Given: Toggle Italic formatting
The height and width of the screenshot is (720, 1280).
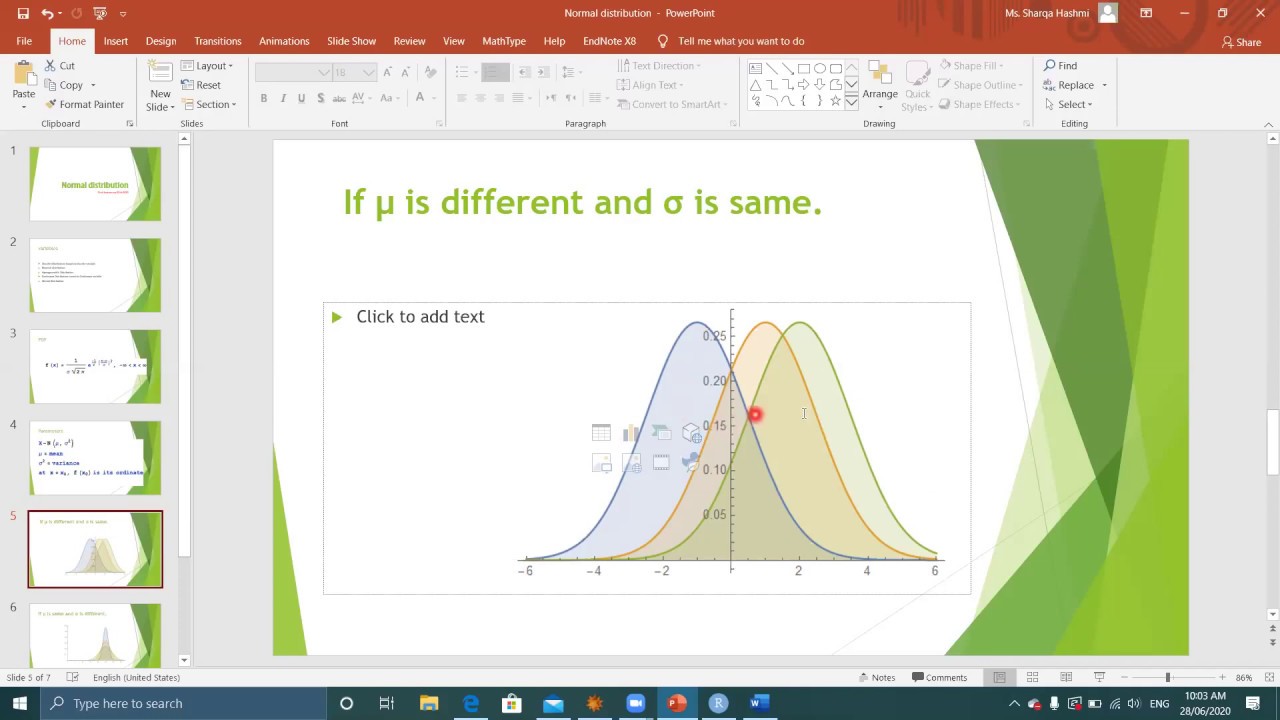Looking at the screenshot, I should (x=283, y=98).
